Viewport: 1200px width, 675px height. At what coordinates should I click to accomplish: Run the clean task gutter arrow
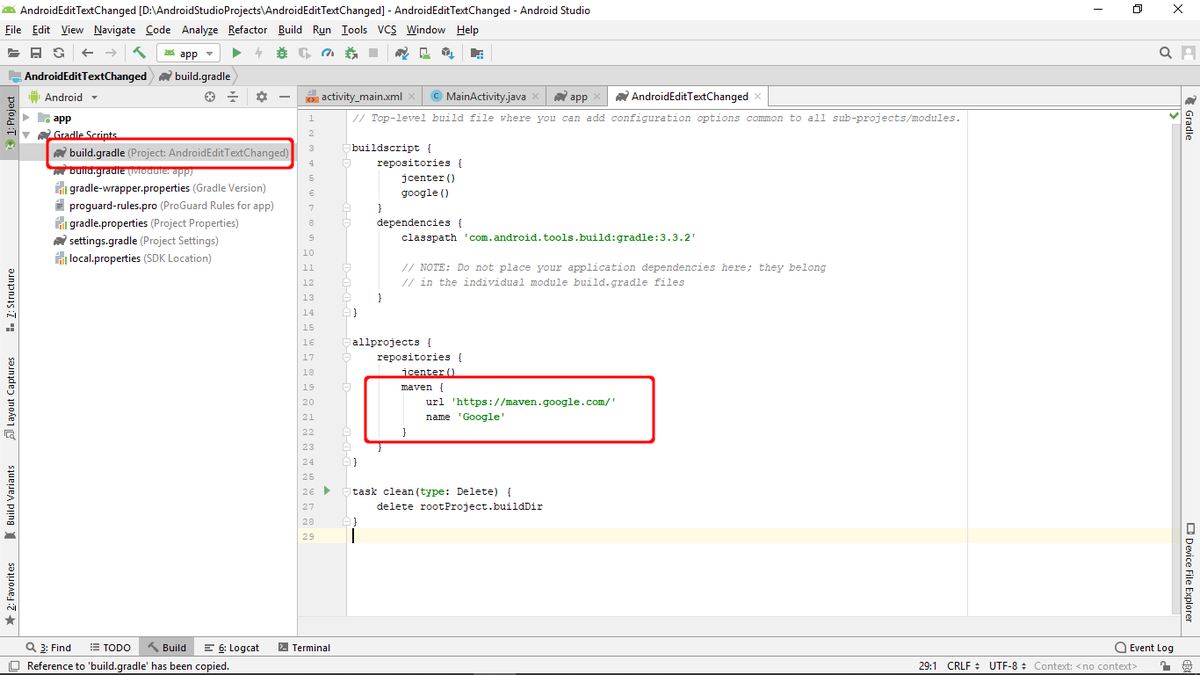click(327, 491)
